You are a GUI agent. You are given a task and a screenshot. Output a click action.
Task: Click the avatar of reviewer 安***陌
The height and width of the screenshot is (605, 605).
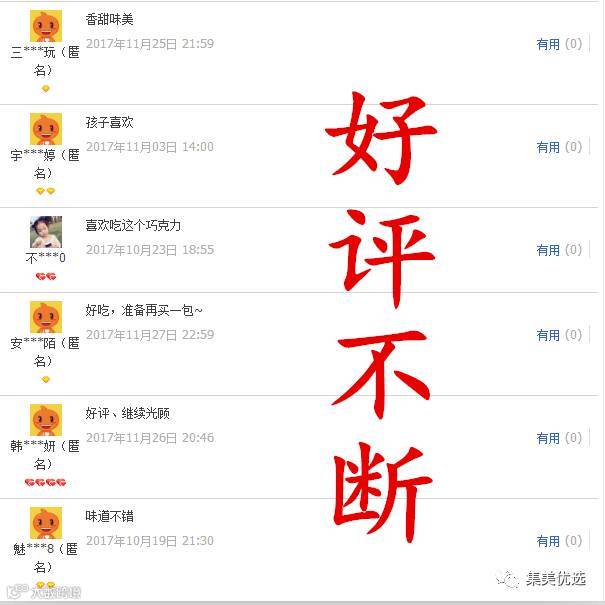point(46,317)
